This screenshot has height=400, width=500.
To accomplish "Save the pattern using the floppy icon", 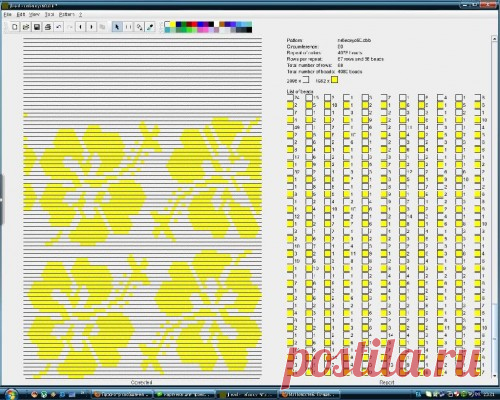I will (x=37, y=27).
